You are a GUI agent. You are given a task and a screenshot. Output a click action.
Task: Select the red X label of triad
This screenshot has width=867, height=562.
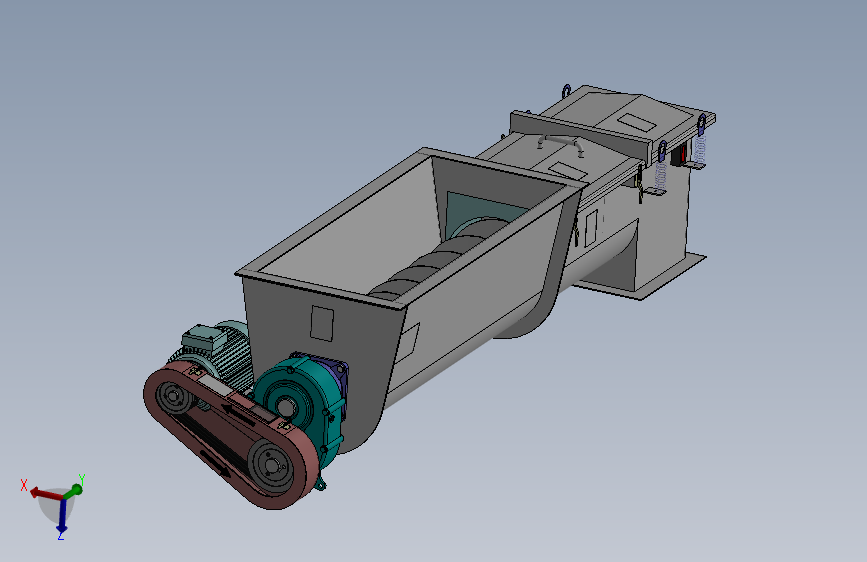tap(24, 485)
